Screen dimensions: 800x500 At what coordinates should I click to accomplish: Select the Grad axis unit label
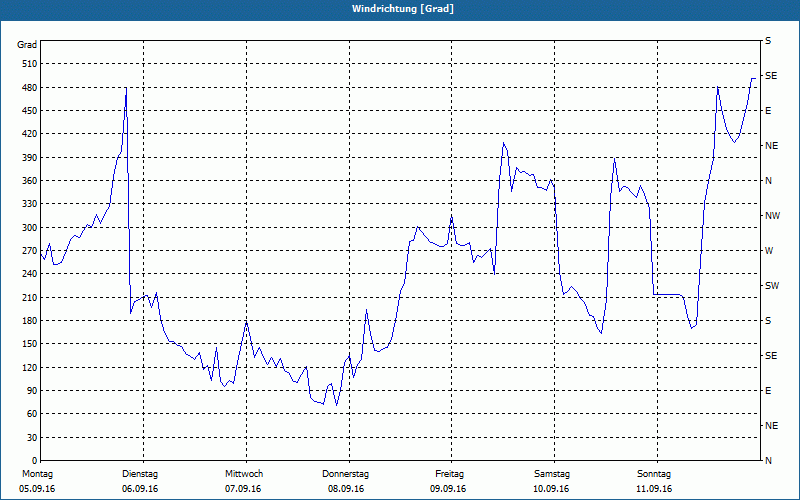click(27, 45)
